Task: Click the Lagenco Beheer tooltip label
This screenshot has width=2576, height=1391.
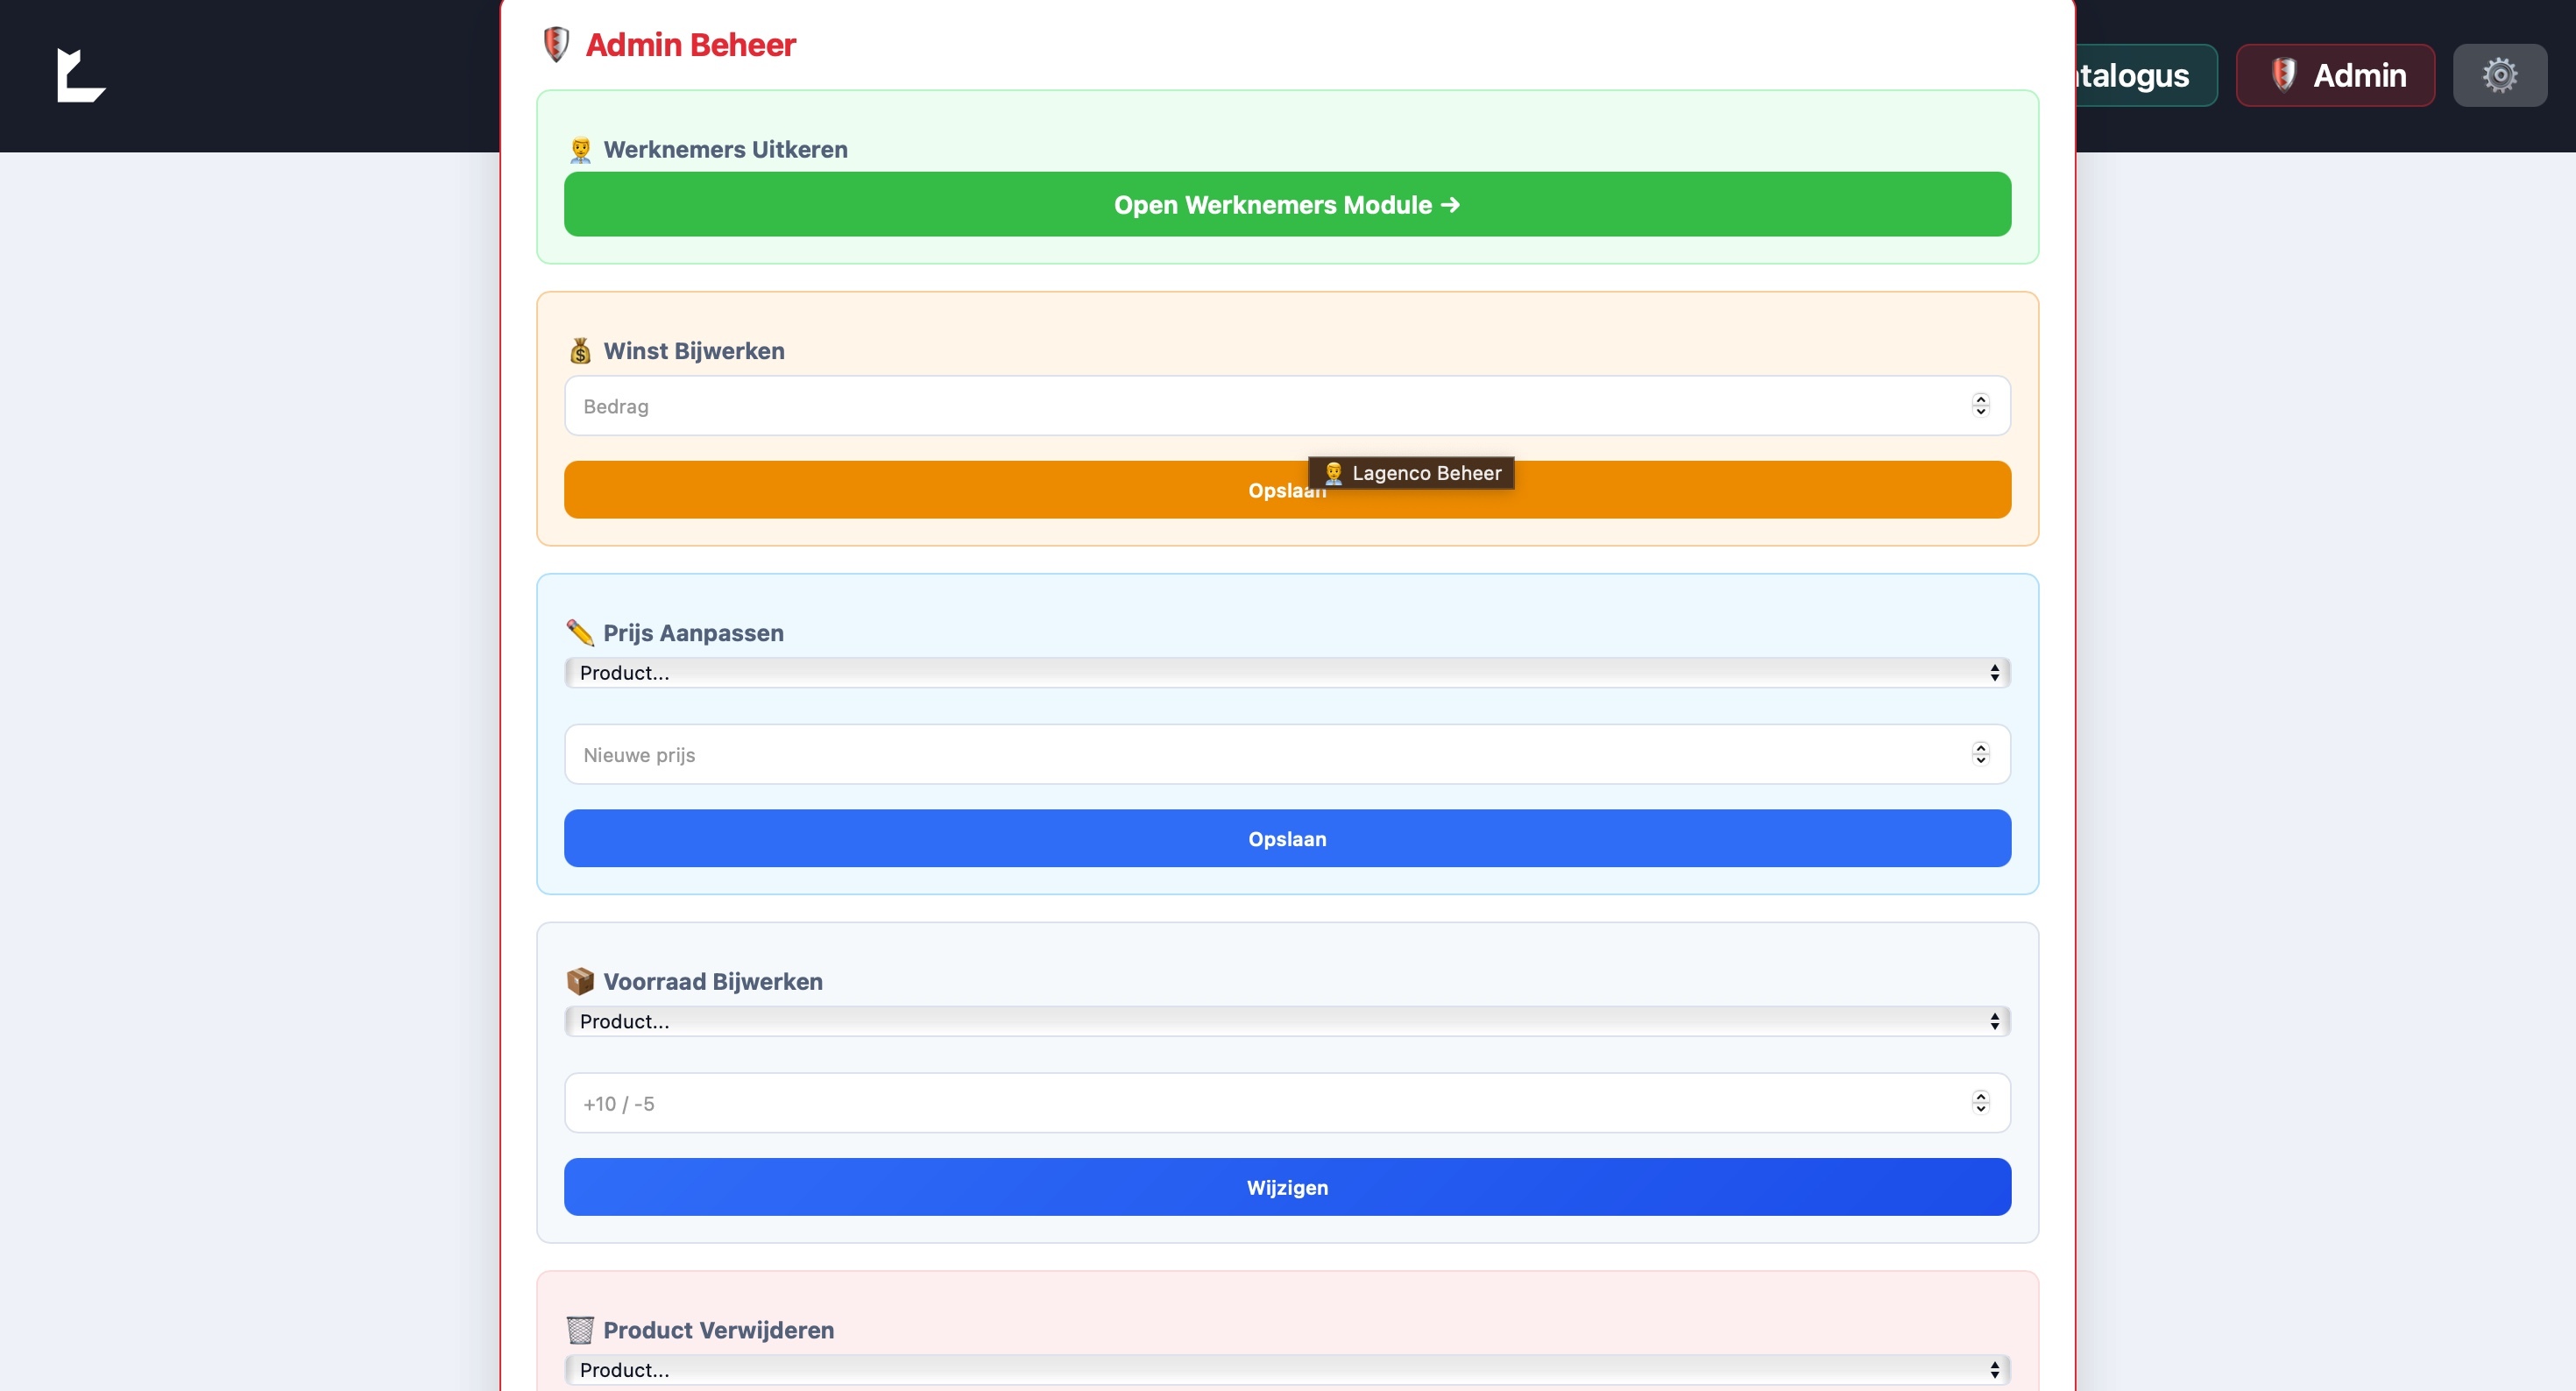Action: tap(1411, 473)
